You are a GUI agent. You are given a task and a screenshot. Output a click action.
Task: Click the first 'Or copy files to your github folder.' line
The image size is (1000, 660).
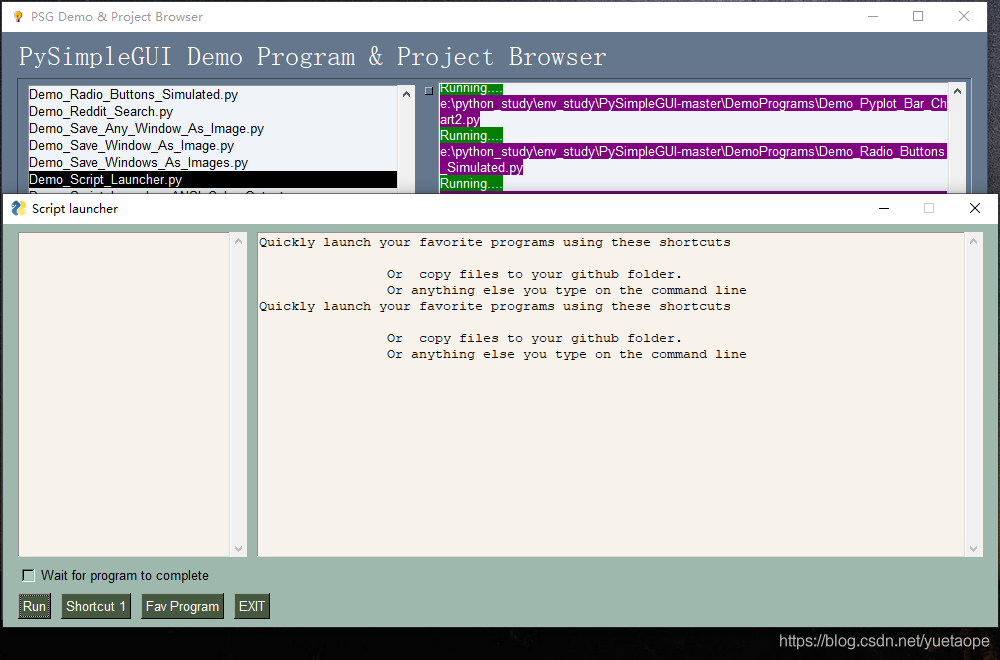(534, 274)
